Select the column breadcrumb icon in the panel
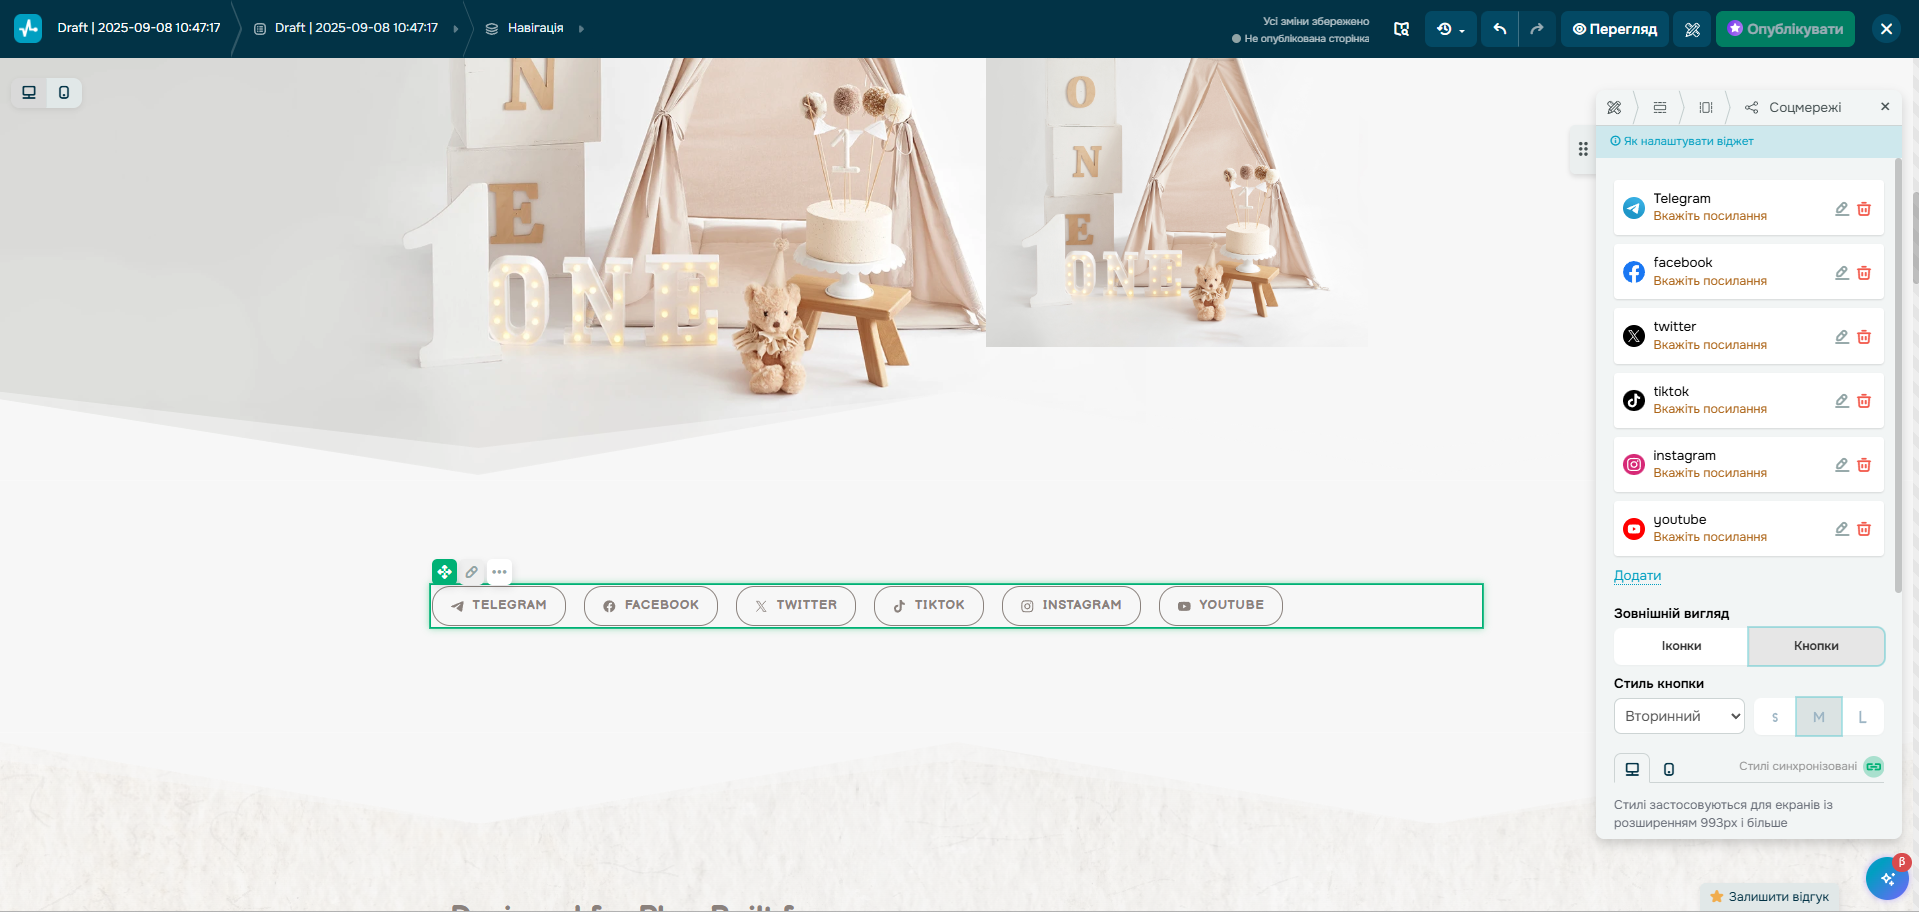The image size is (1919, 912). click(1706, 107)
